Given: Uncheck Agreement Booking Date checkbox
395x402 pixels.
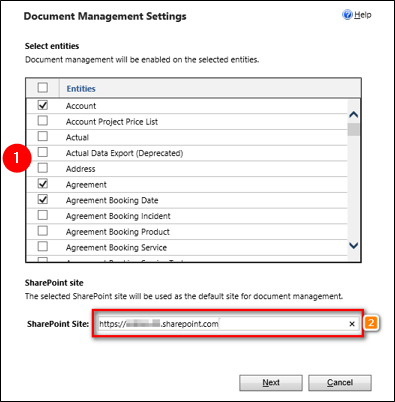Looking at the screenshot, I should [x=43, y=199].
